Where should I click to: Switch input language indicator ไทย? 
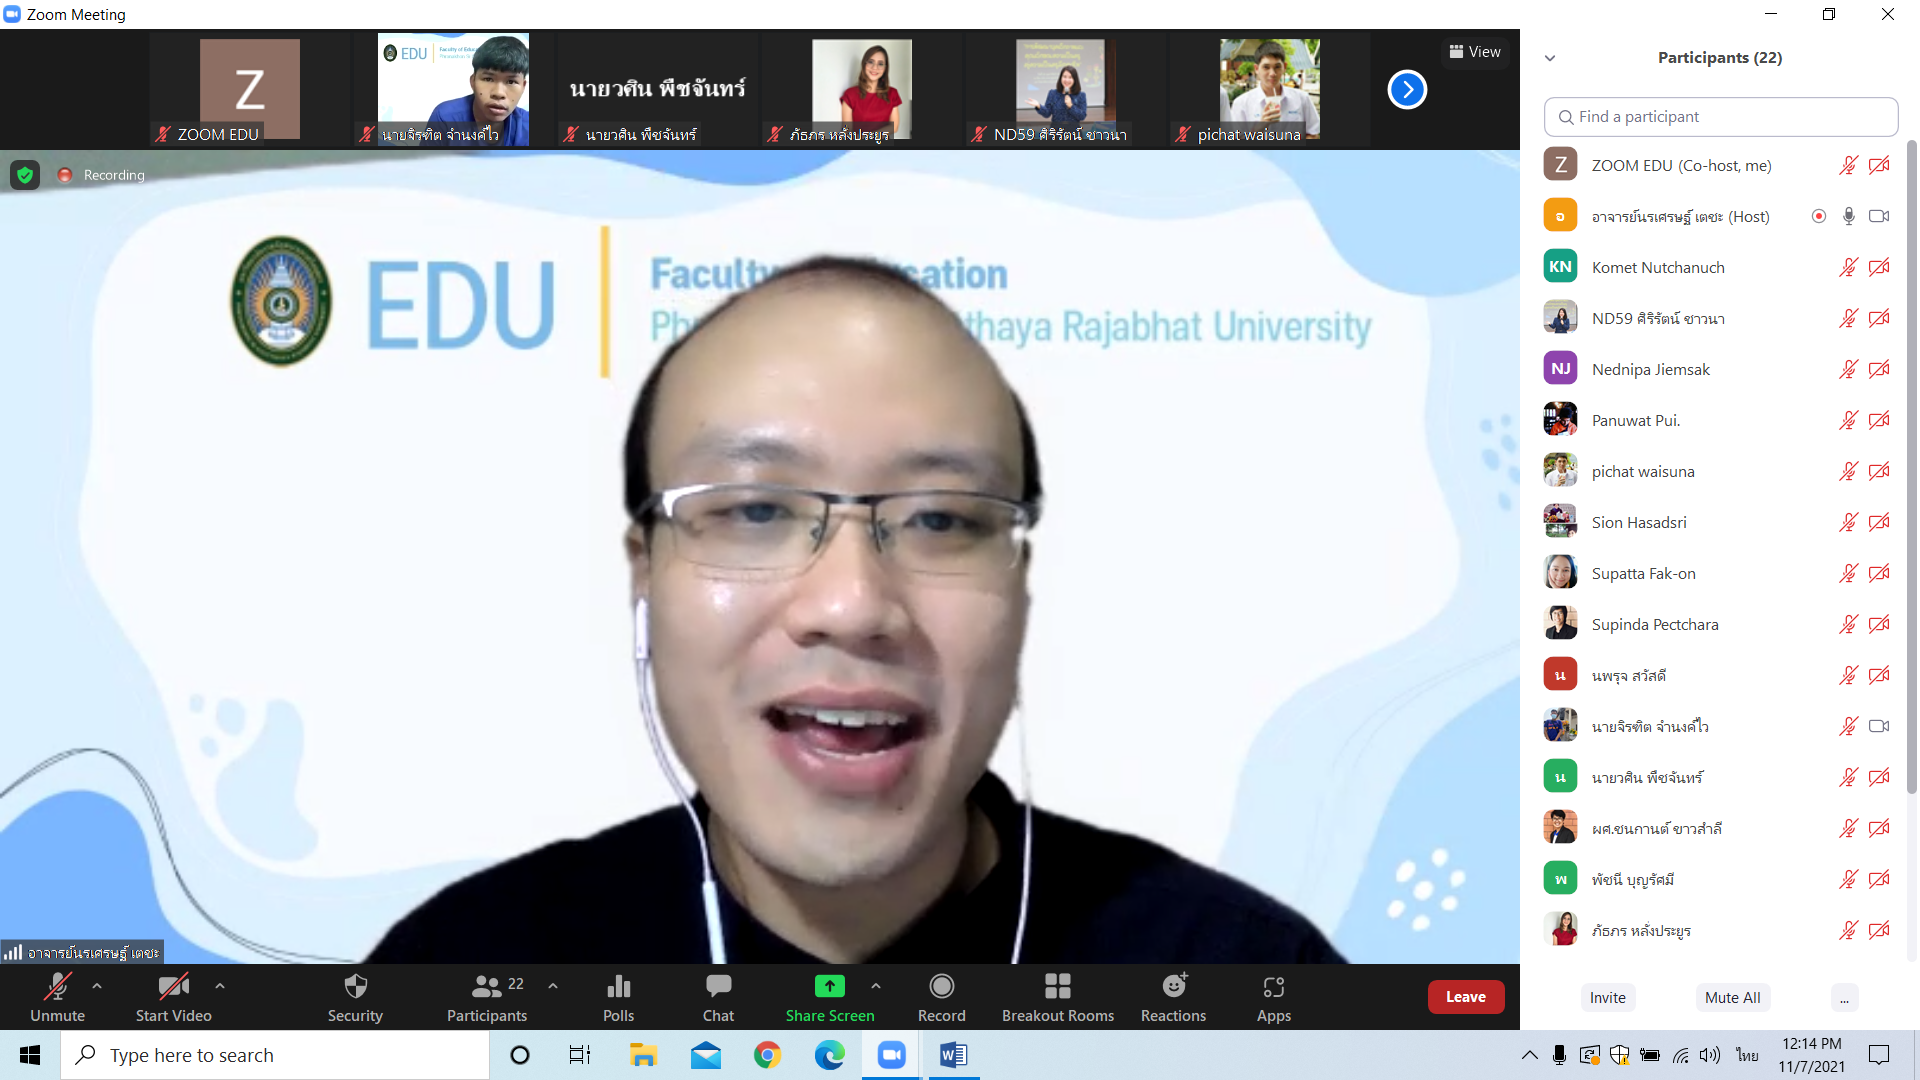click(1747, 1055)
